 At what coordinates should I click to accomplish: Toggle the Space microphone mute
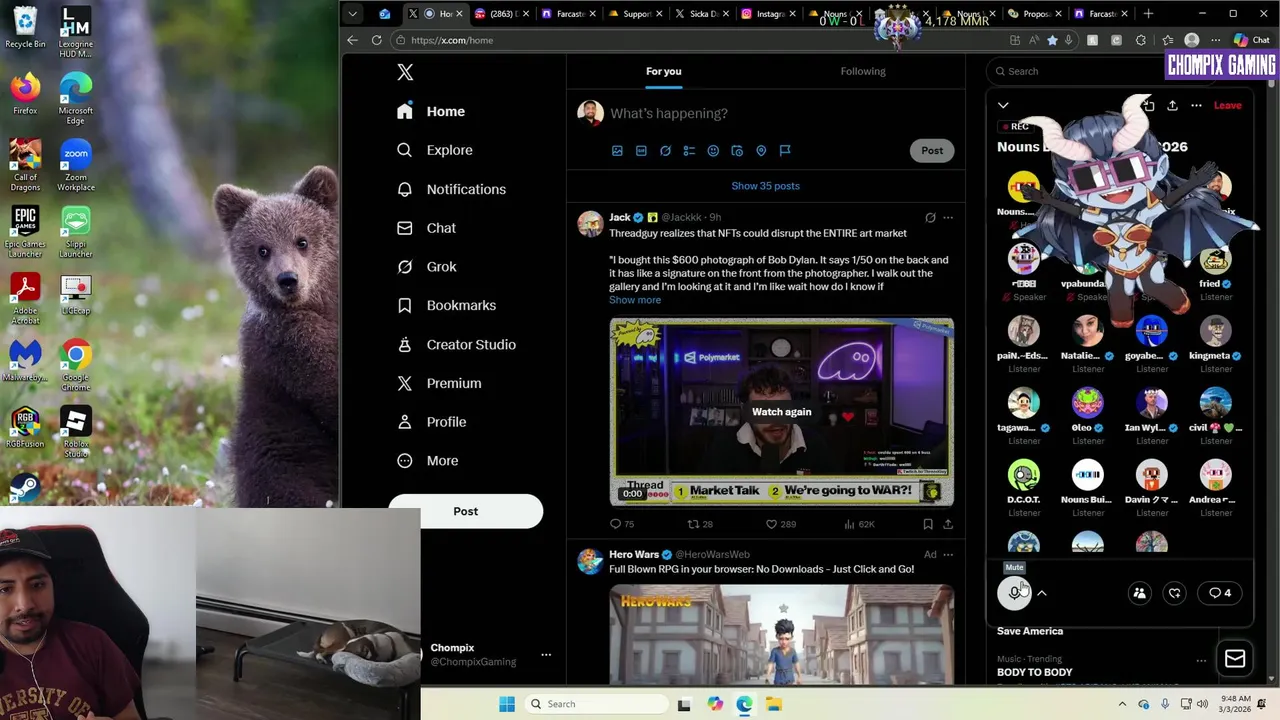point(1014,593)
